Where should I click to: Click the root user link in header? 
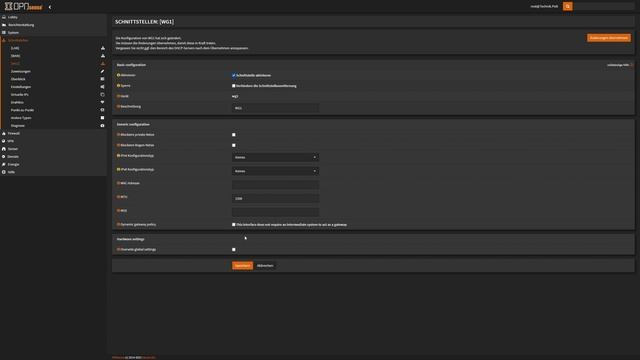coord(544,7)
